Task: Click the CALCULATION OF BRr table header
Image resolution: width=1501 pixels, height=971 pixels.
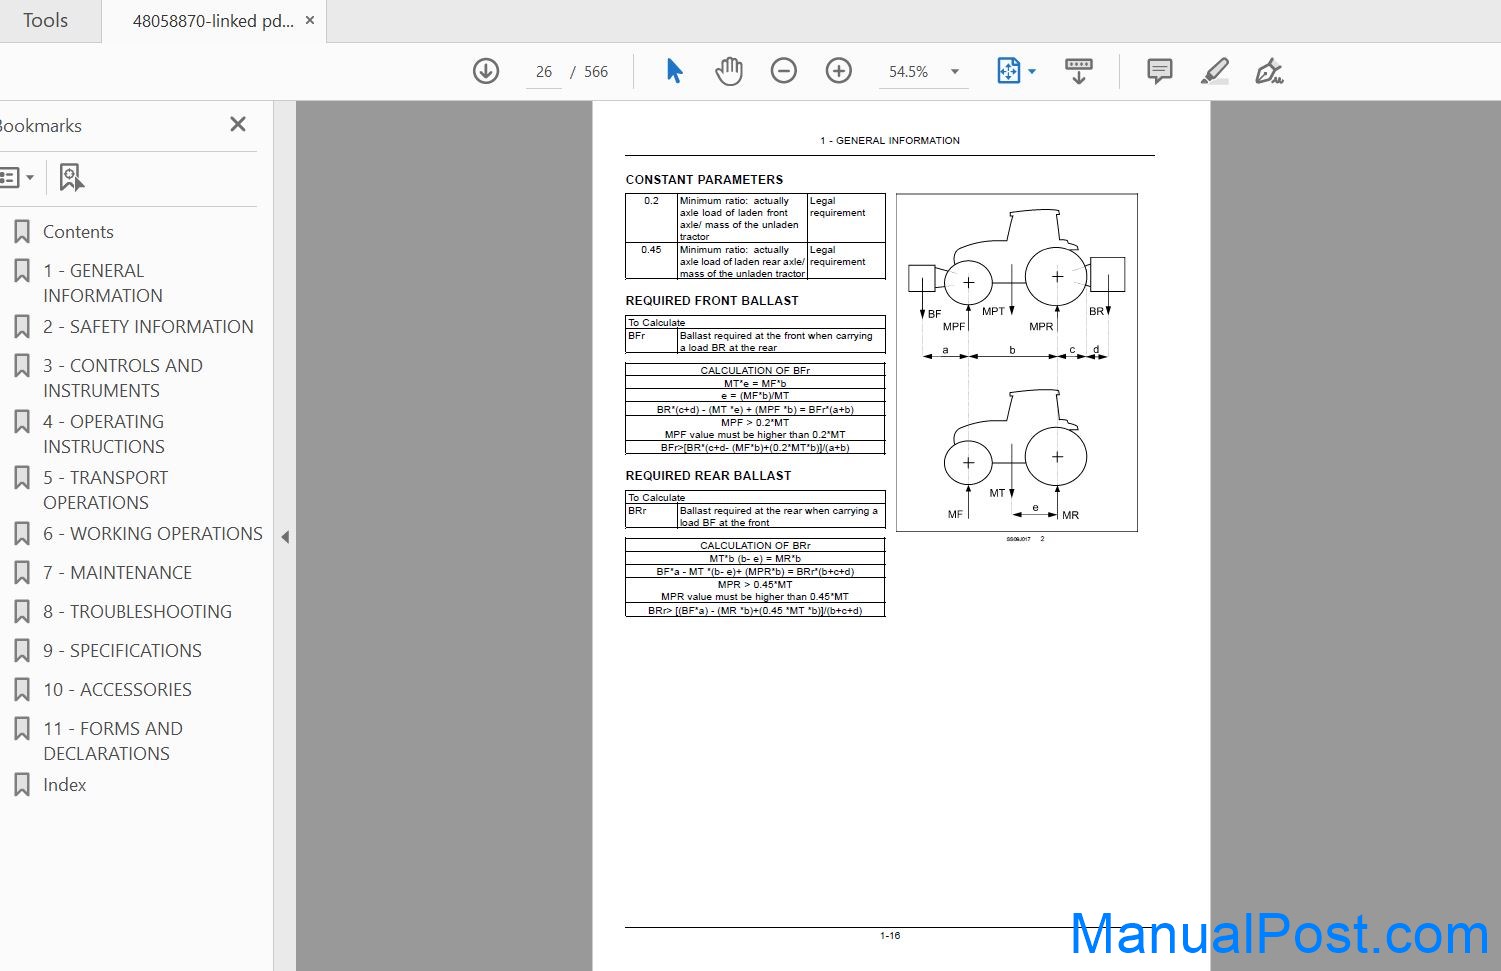Action: point(755,545)
